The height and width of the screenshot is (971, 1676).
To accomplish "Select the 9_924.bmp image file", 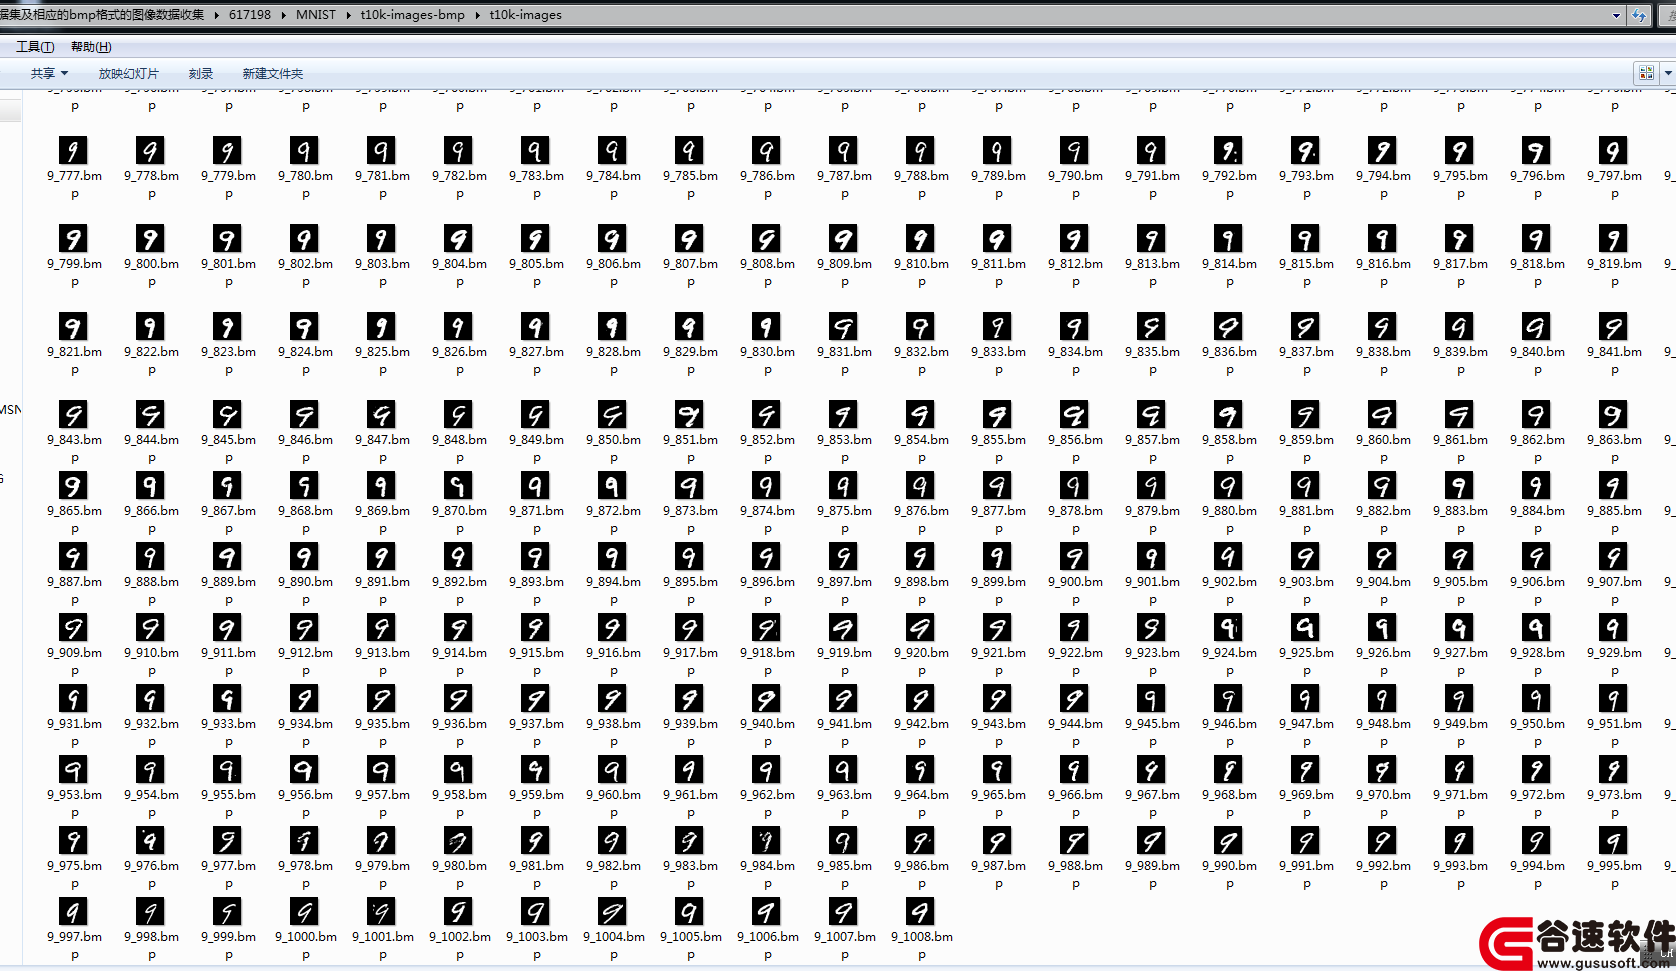I will click(1229, 643).
